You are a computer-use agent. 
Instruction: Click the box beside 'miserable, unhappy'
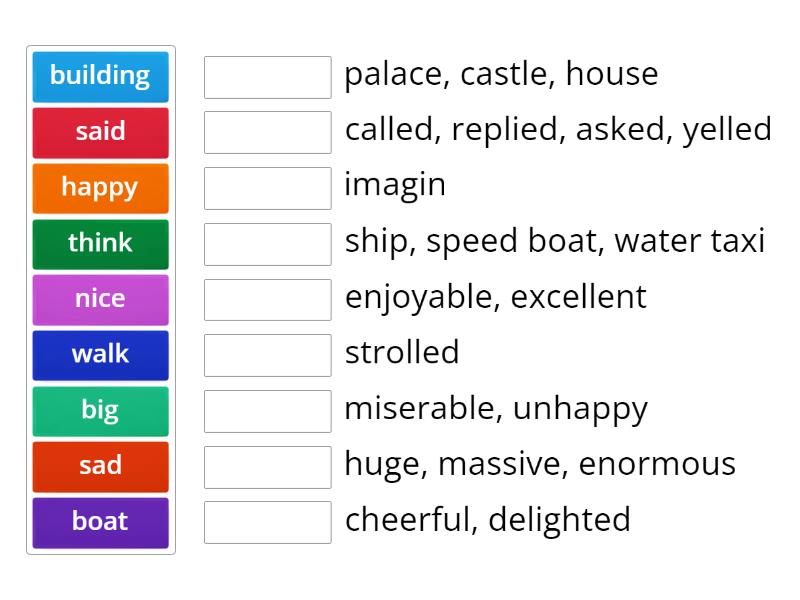[266, 409]
